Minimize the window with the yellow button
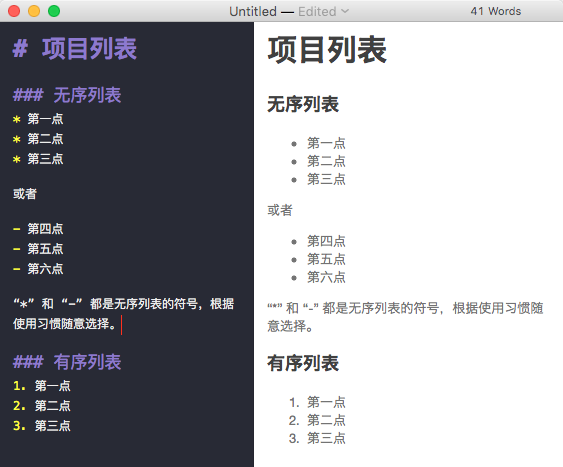563x467 pixels. (34, 11)
